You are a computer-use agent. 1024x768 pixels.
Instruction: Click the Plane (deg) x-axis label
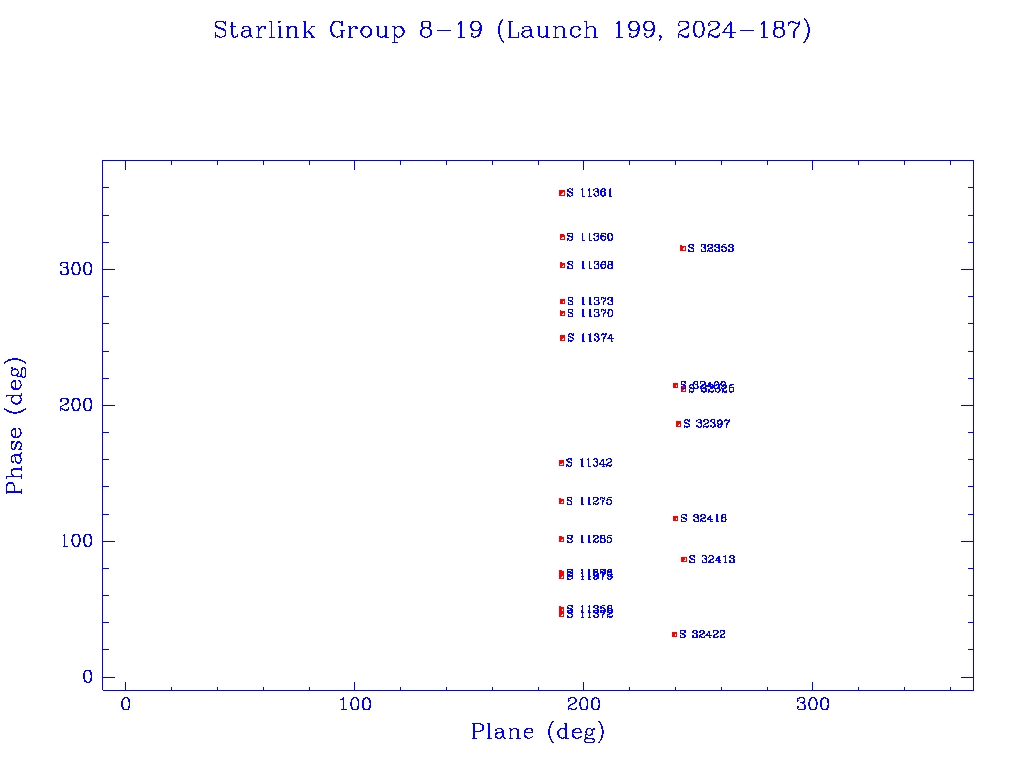click(537, 731)
